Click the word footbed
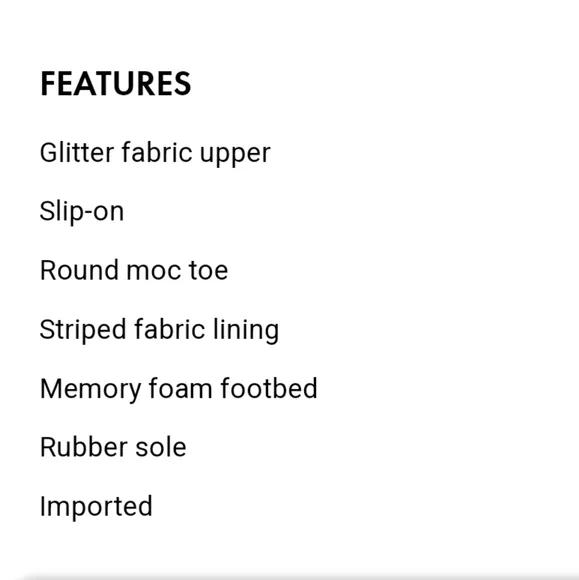 tap(269, 388)
